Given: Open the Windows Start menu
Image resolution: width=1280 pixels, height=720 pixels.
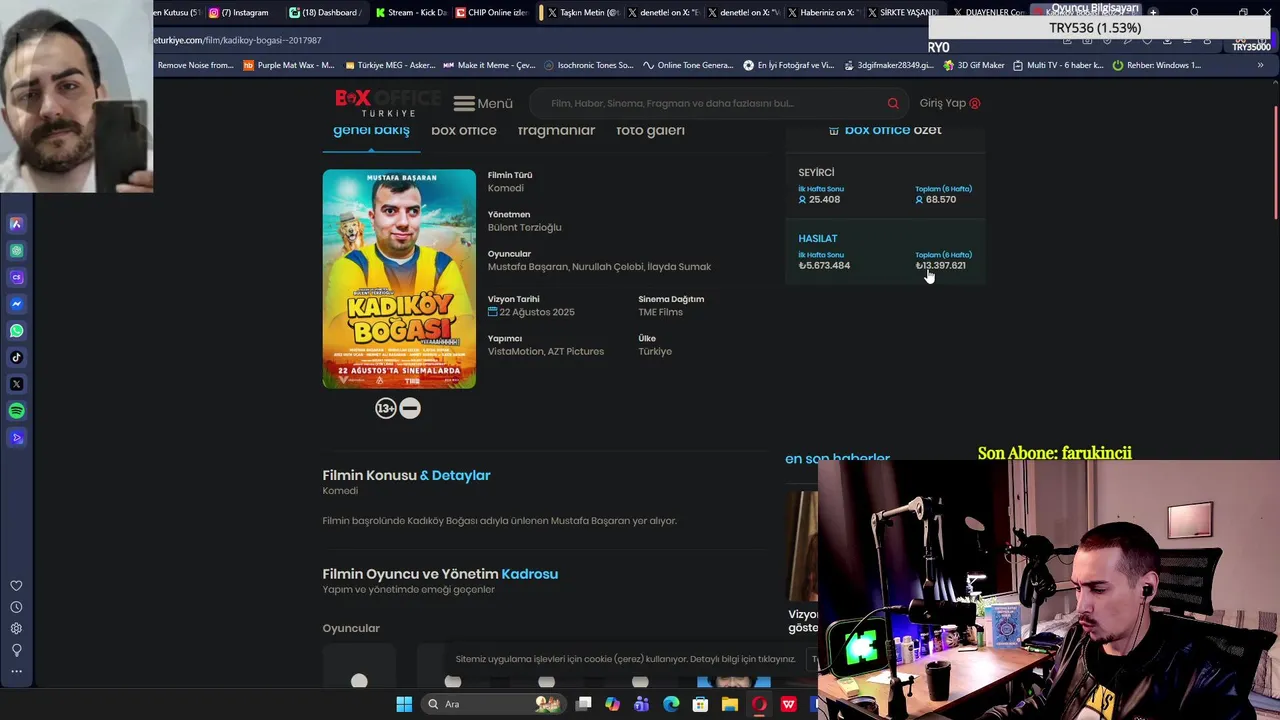Looking at the screenshot, I should pyautogui.click(x=404, y=704).
